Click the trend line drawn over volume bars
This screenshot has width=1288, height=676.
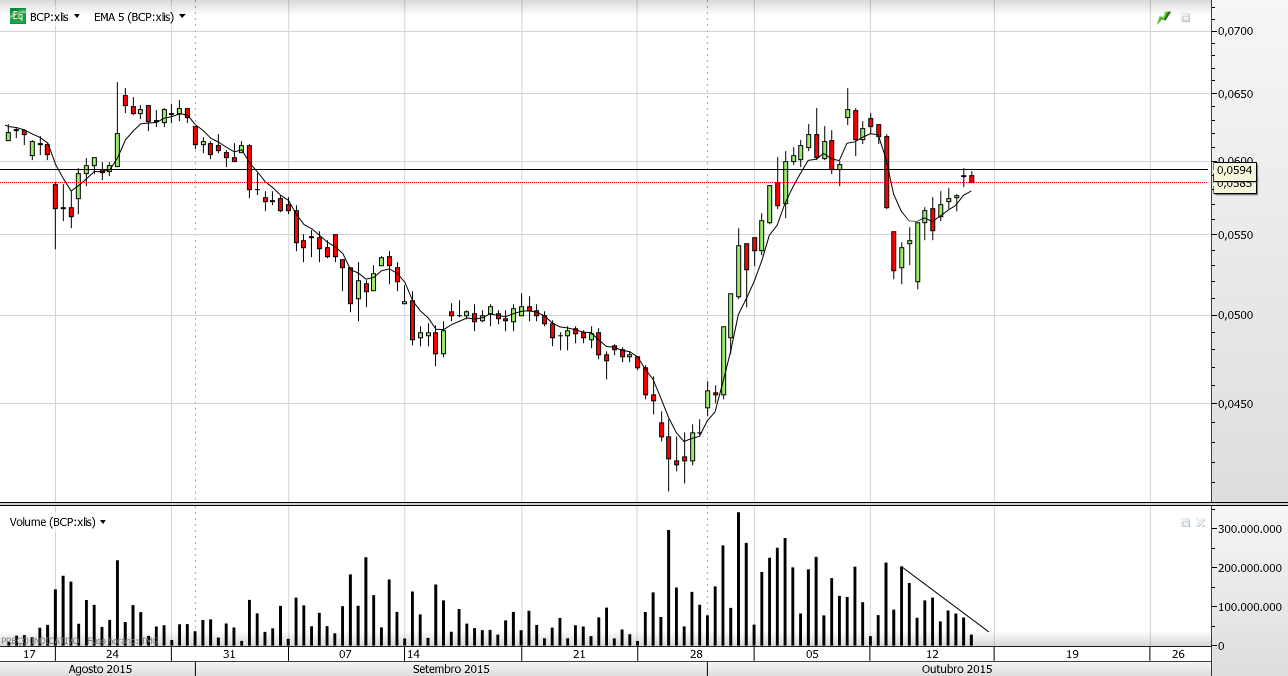(x=945, y=599)
